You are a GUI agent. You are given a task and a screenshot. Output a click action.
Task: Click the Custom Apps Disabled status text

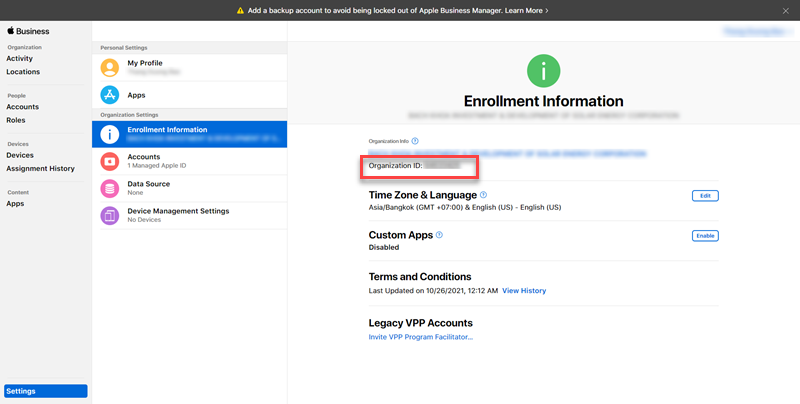coord(384,247)
